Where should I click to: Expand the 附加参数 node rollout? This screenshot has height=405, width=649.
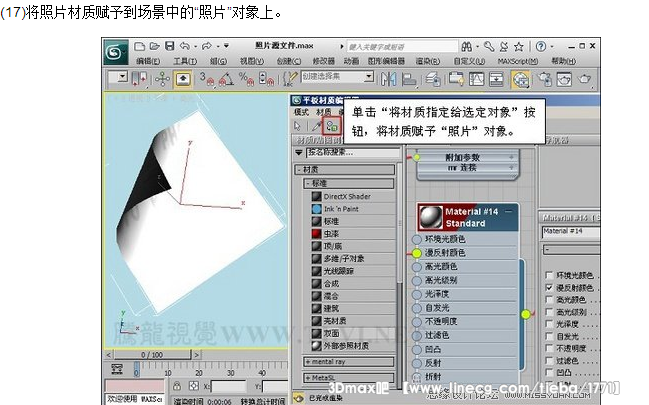[511, 157]
